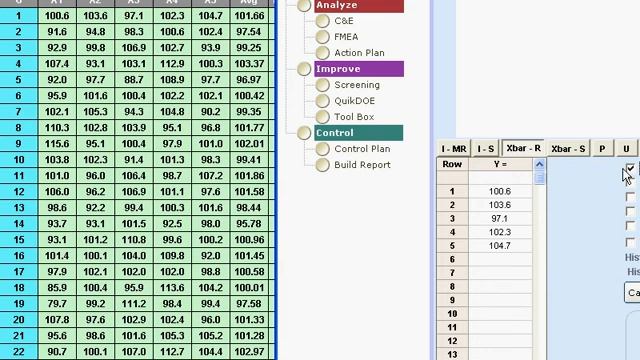The width and height of the screenshot is (640, 360).
Task: Open the Control phase header
Action: click(x=359, y=133)
